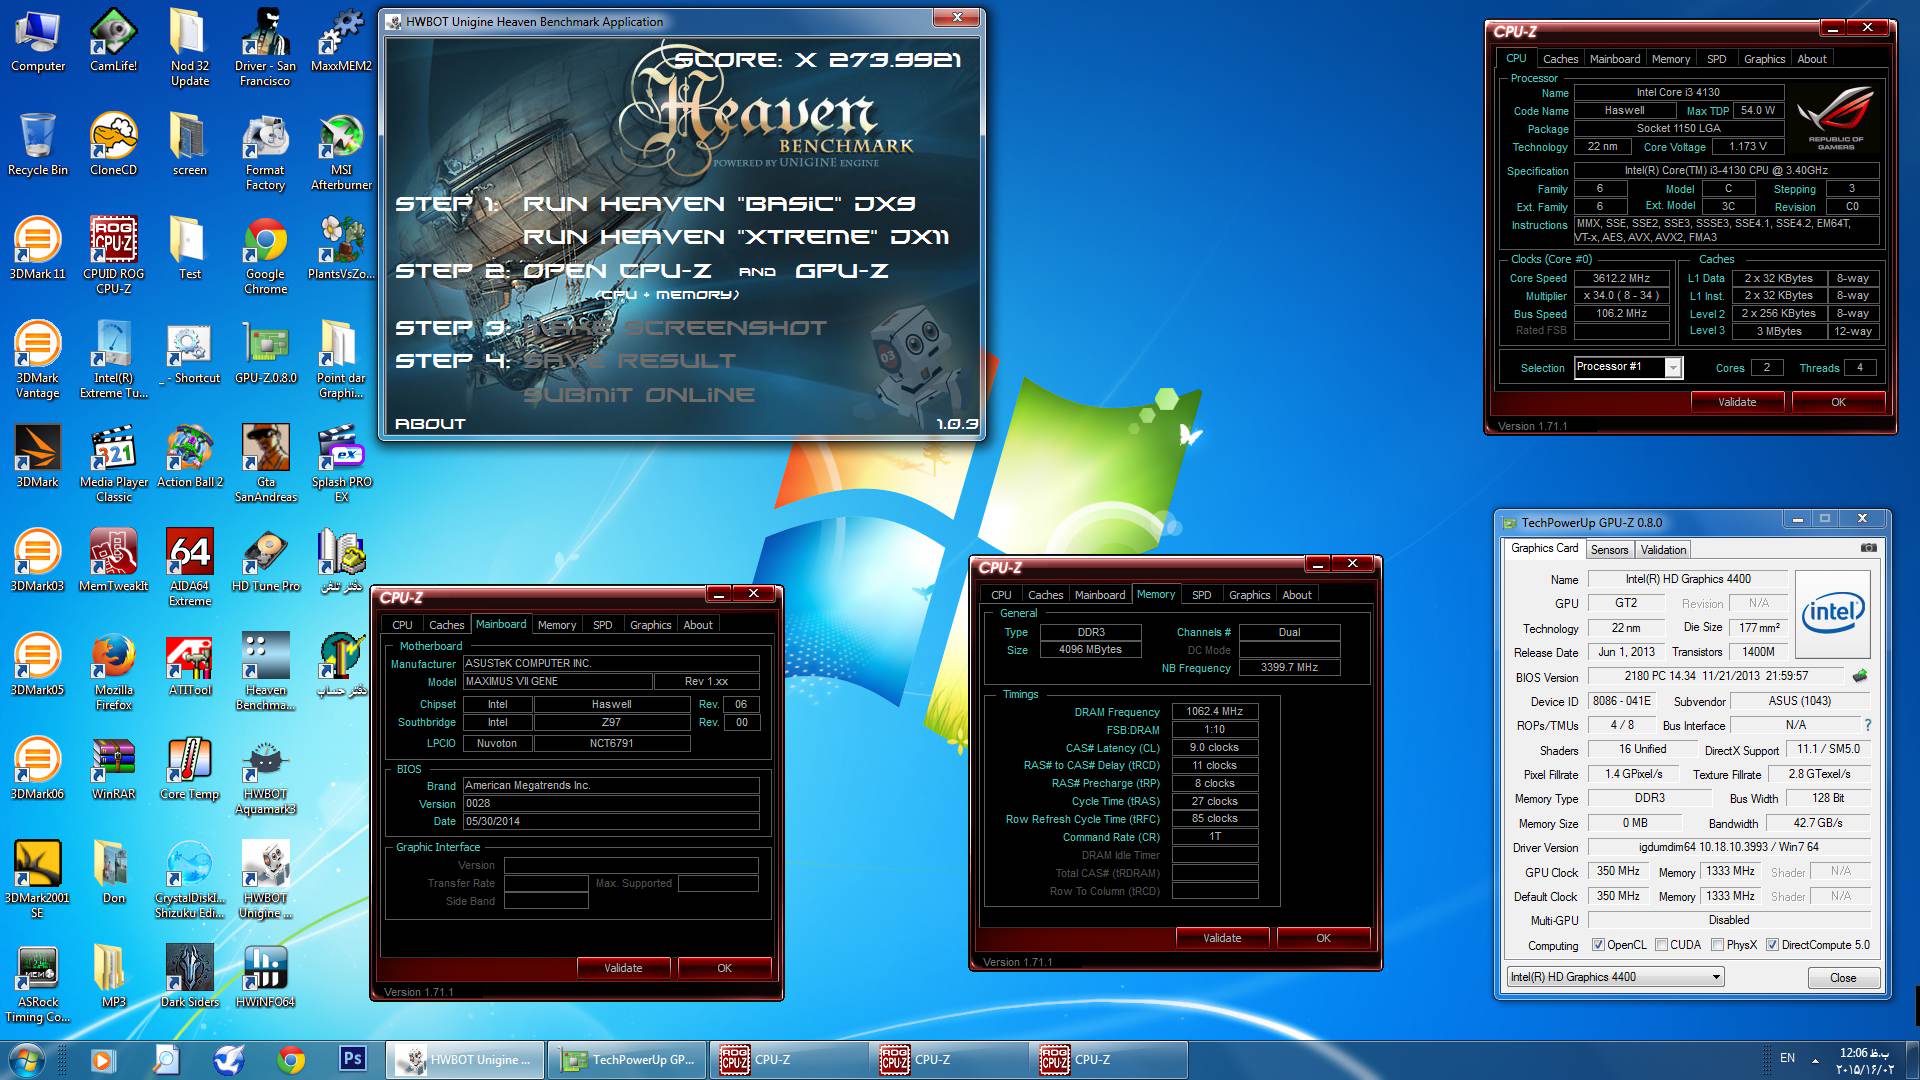
Task: Open MSI Afterburner desktop icon
Action: click(x=341, y=151)
